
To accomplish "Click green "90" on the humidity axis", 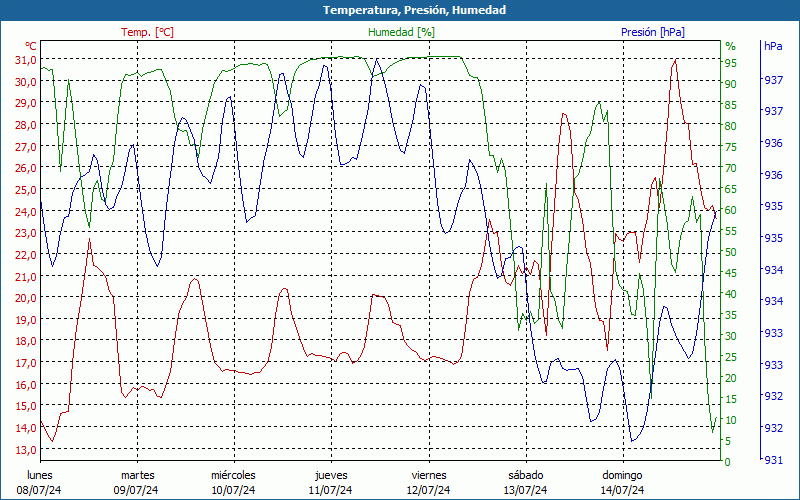I will (x=731, y=84).
